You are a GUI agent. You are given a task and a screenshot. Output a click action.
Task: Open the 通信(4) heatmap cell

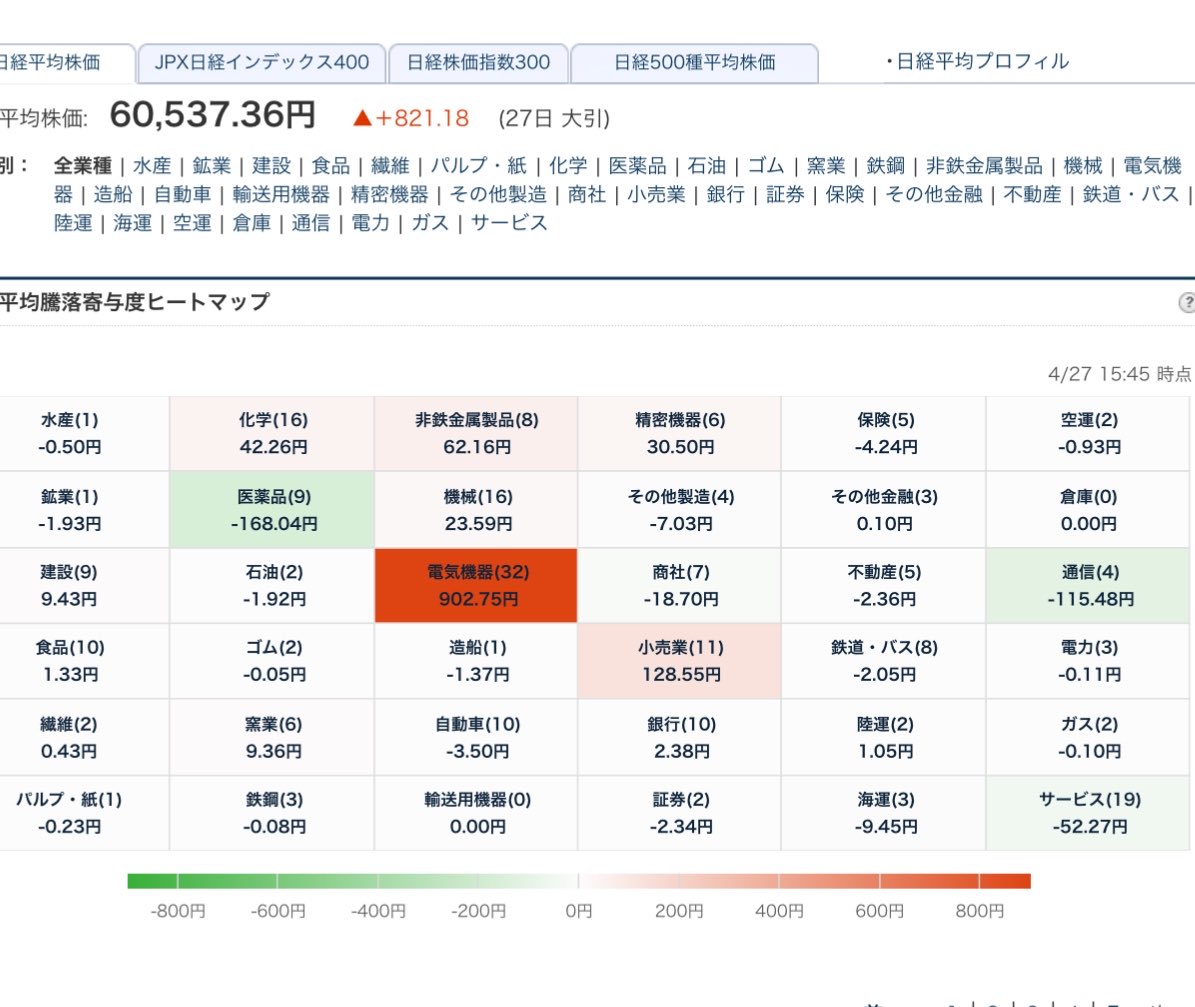(x=1087, y=585)
